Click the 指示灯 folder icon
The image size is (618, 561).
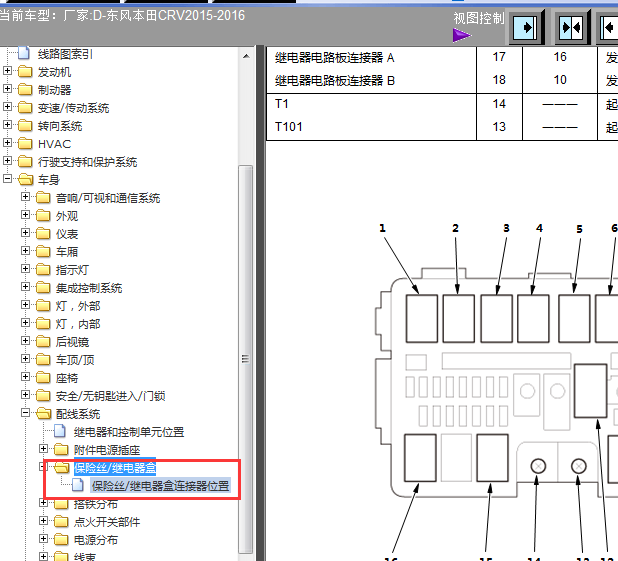pyautogui.click(x=43, y=269)
